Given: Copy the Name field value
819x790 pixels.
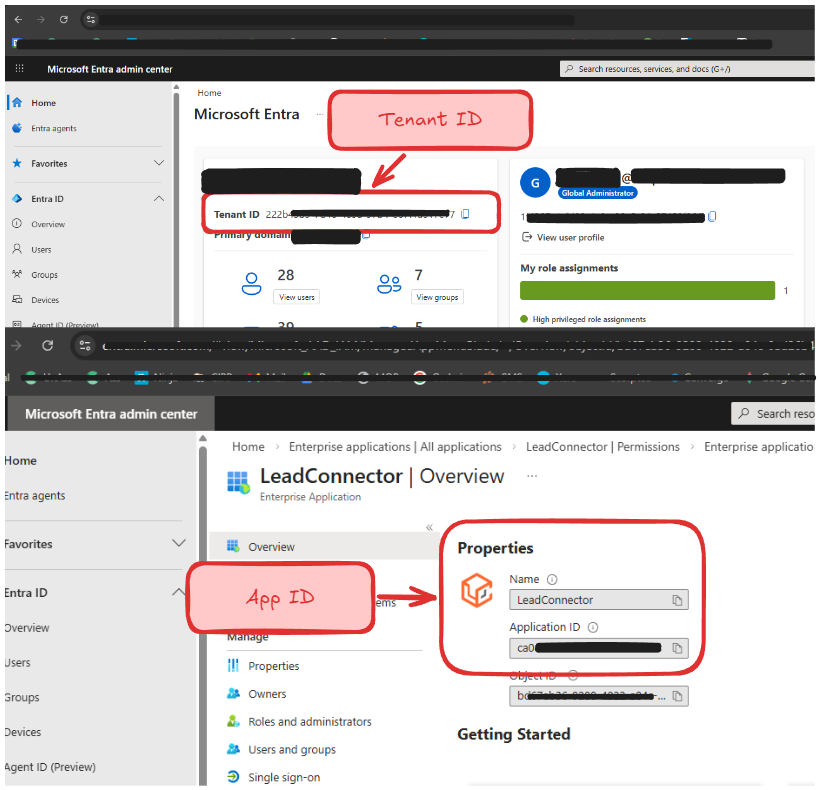Looking at the screenshot, I should click(x=677, y=600).
